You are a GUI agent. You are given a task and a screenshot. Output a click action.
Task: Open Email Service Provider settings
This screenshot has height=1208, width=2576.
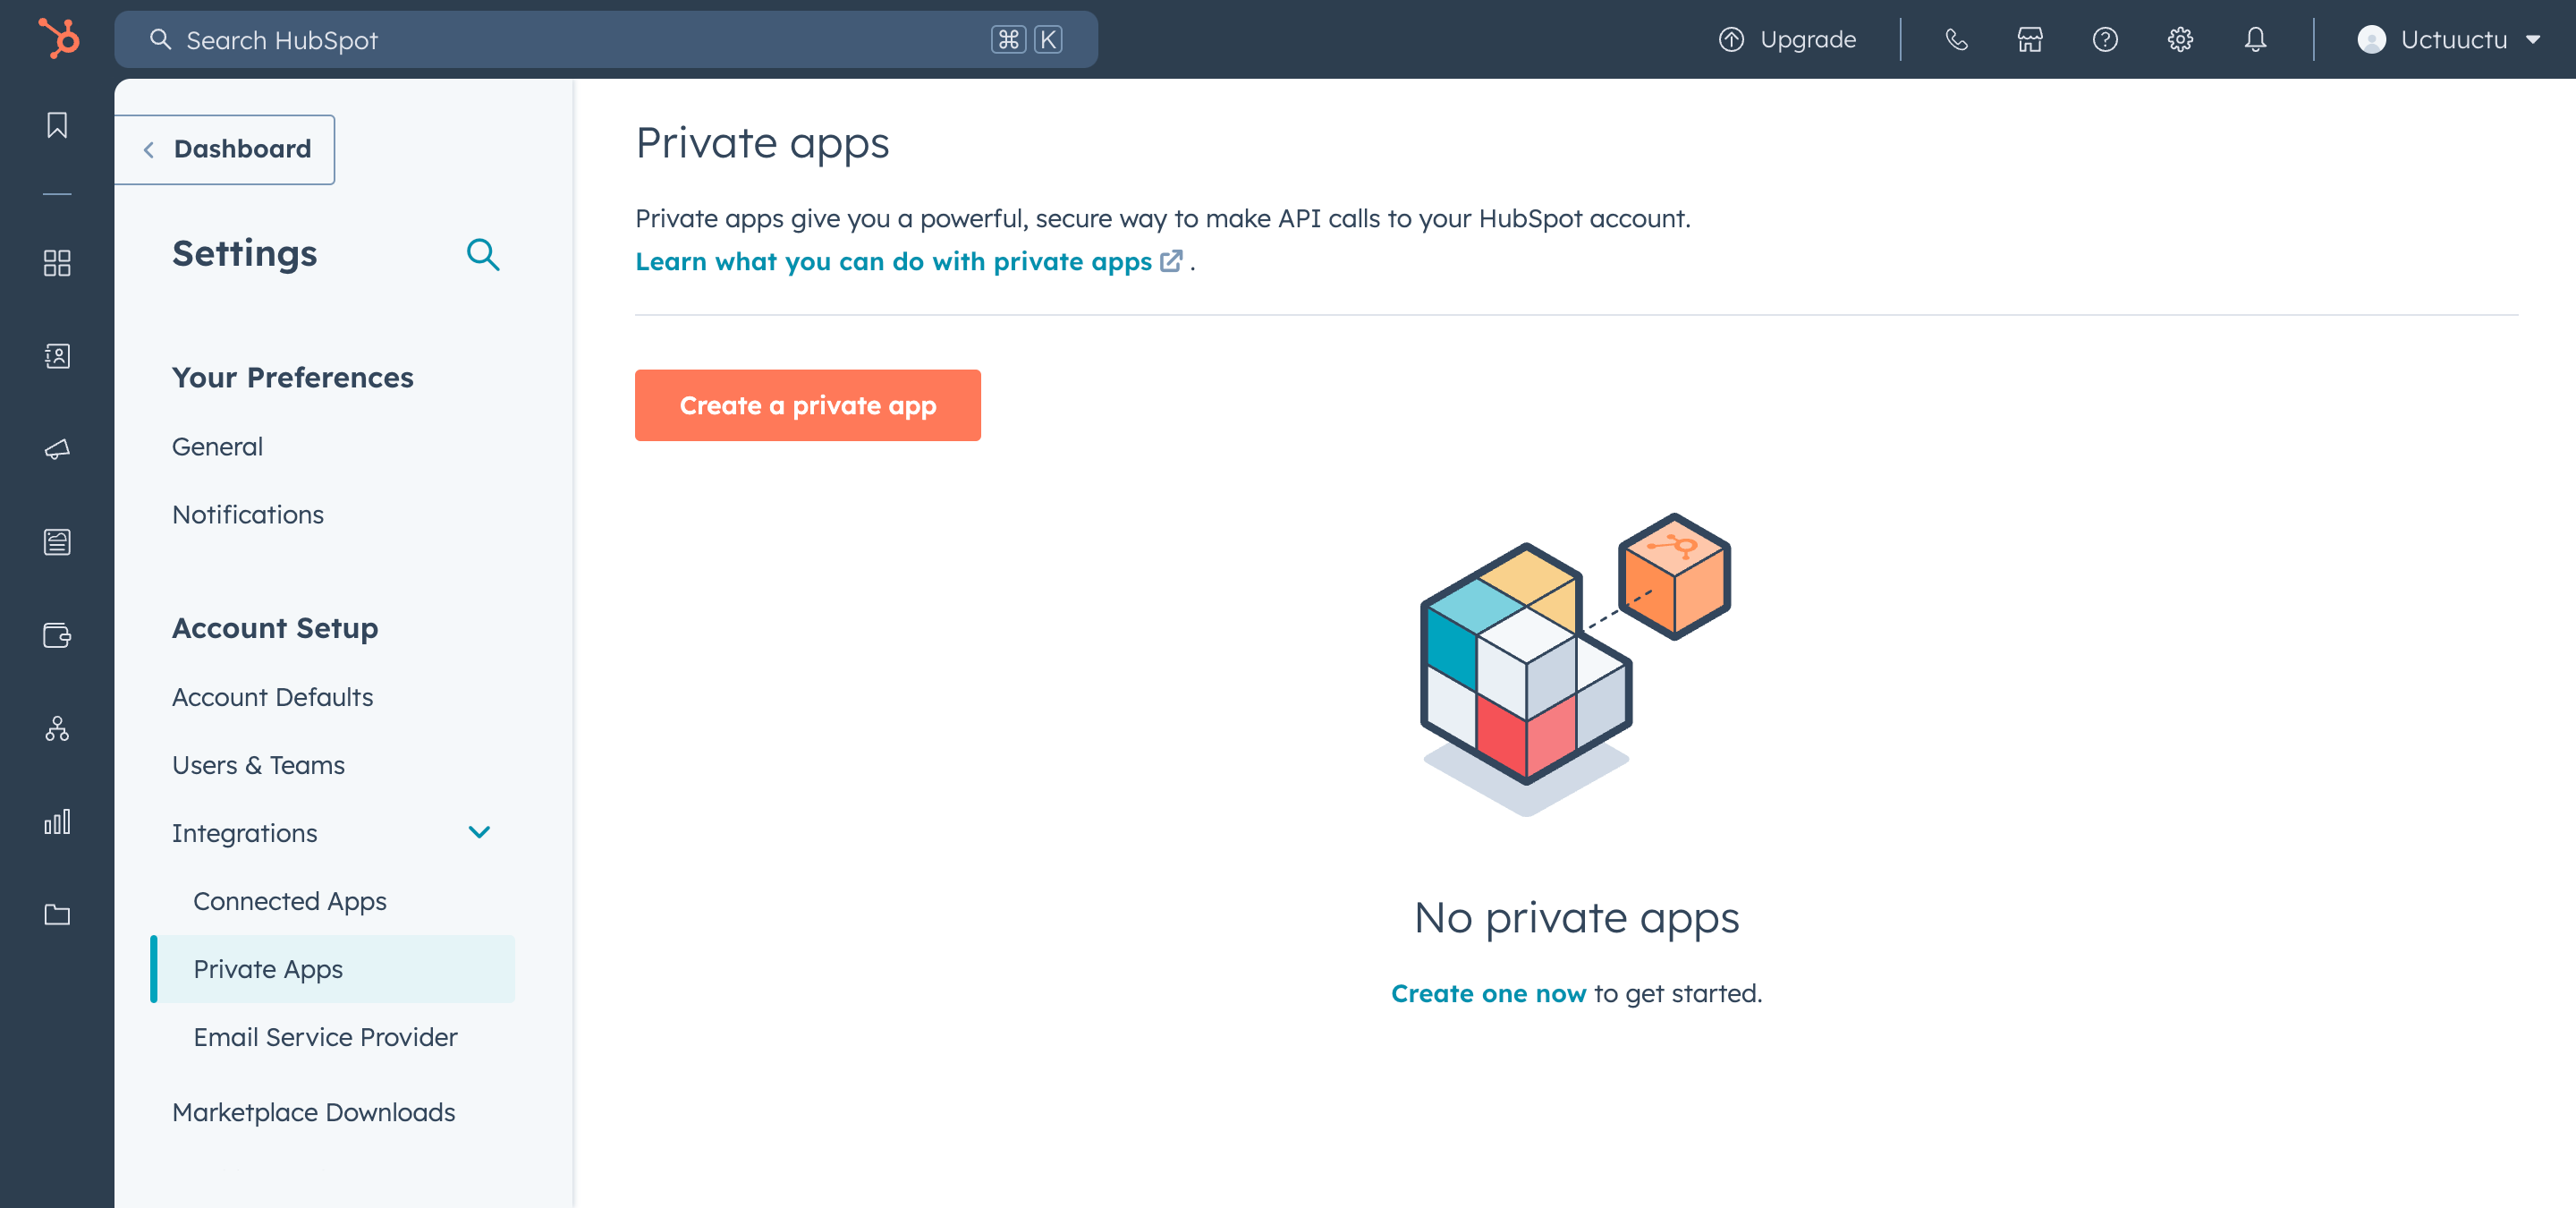(x=325, y=1036)
